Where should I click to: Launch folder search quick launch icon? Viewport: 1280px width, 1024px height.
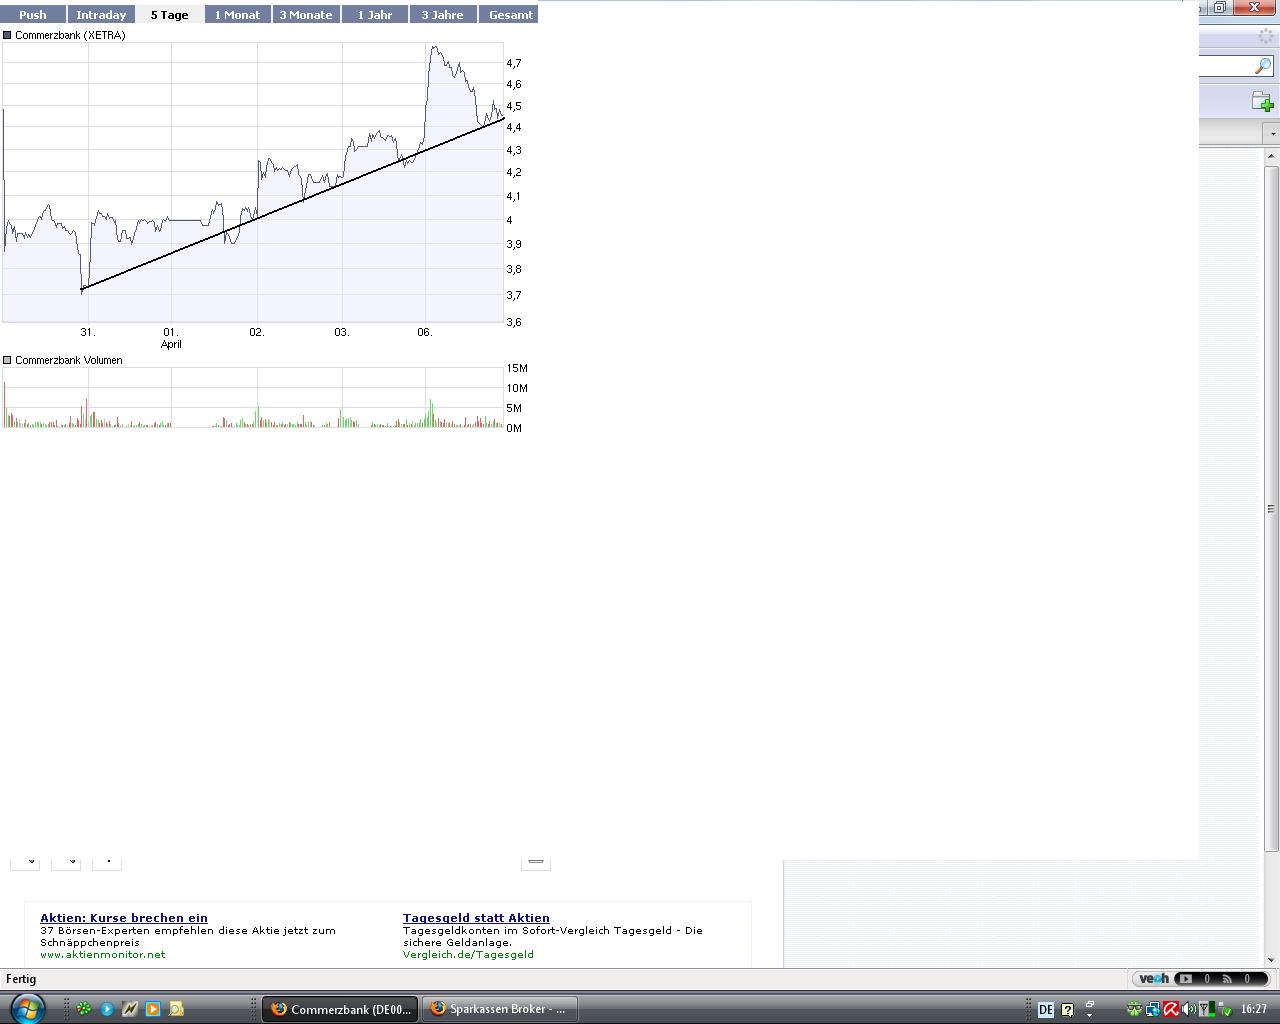pyautogui.click(x=176, y=1009)
